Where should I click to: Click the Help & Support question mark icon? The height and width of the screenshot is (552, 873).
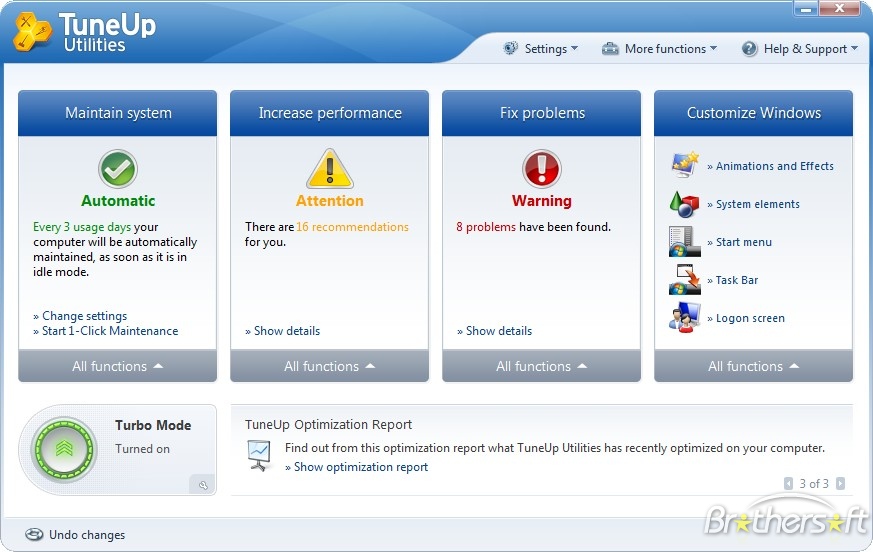[749, 48]
